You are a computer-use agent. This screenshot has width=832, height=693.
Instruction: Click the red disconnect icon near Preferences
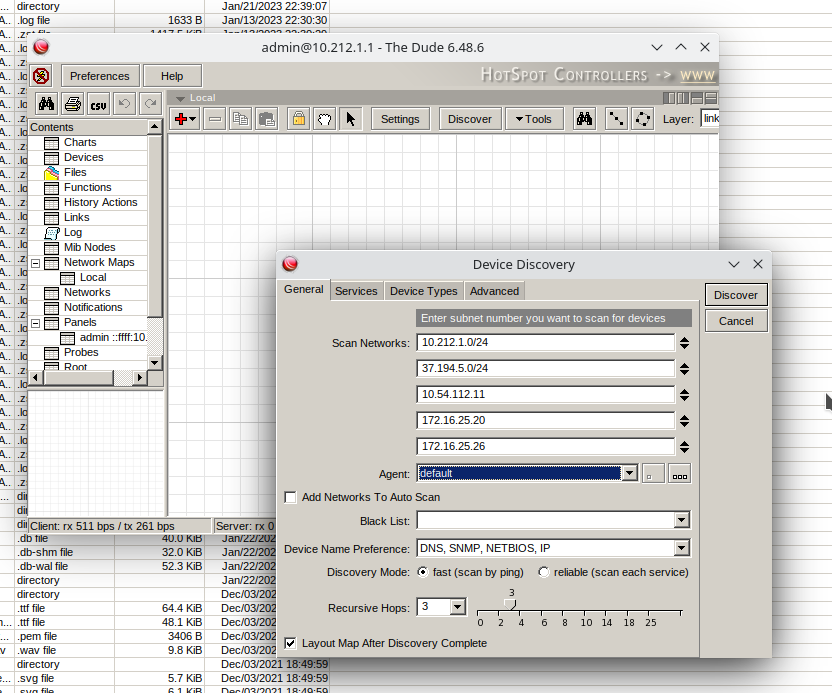click(x=40, y=76)
